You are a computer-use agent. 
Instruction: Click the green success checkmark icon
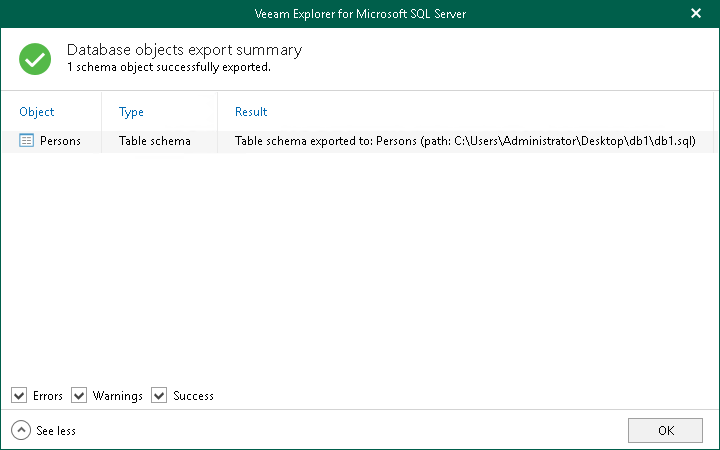click(x=35, y=59)
